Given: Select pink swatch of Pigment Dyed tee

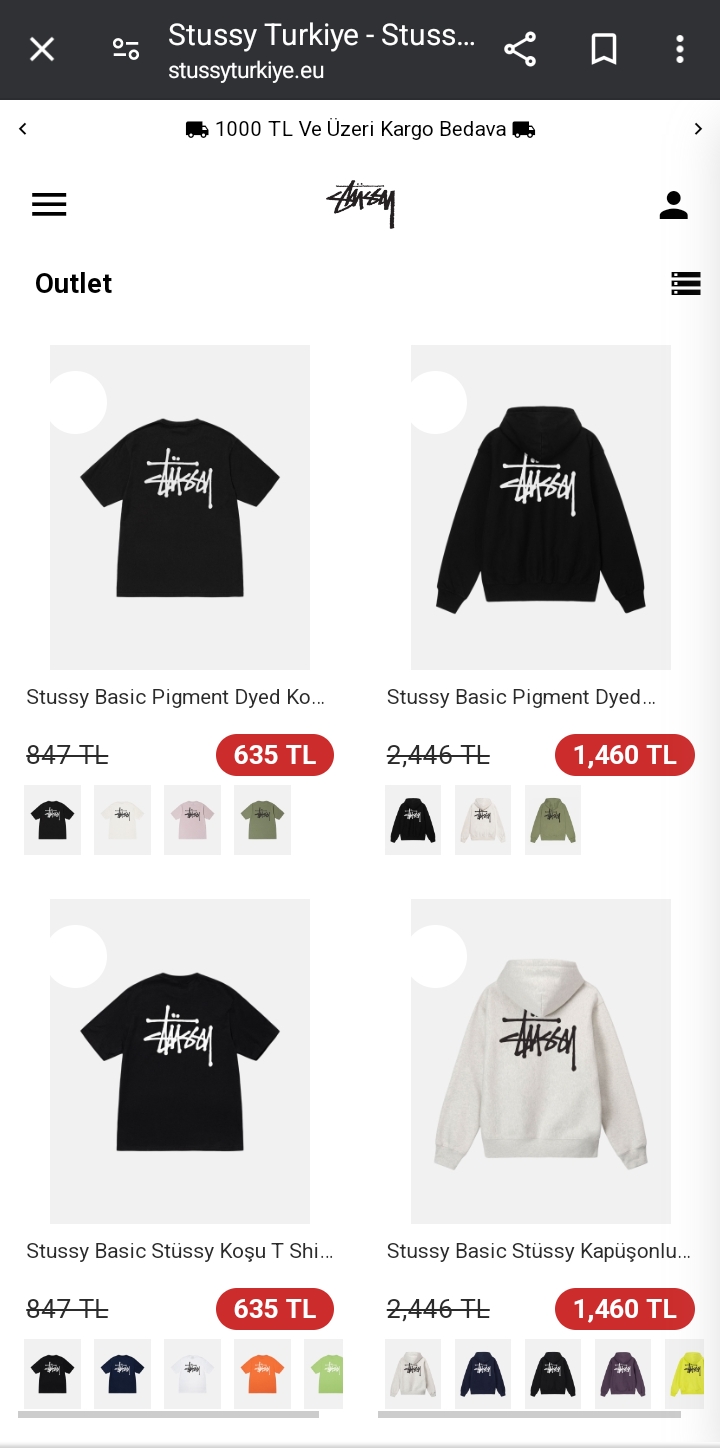Looking at the screenshot, I should (x=192, y=820).
